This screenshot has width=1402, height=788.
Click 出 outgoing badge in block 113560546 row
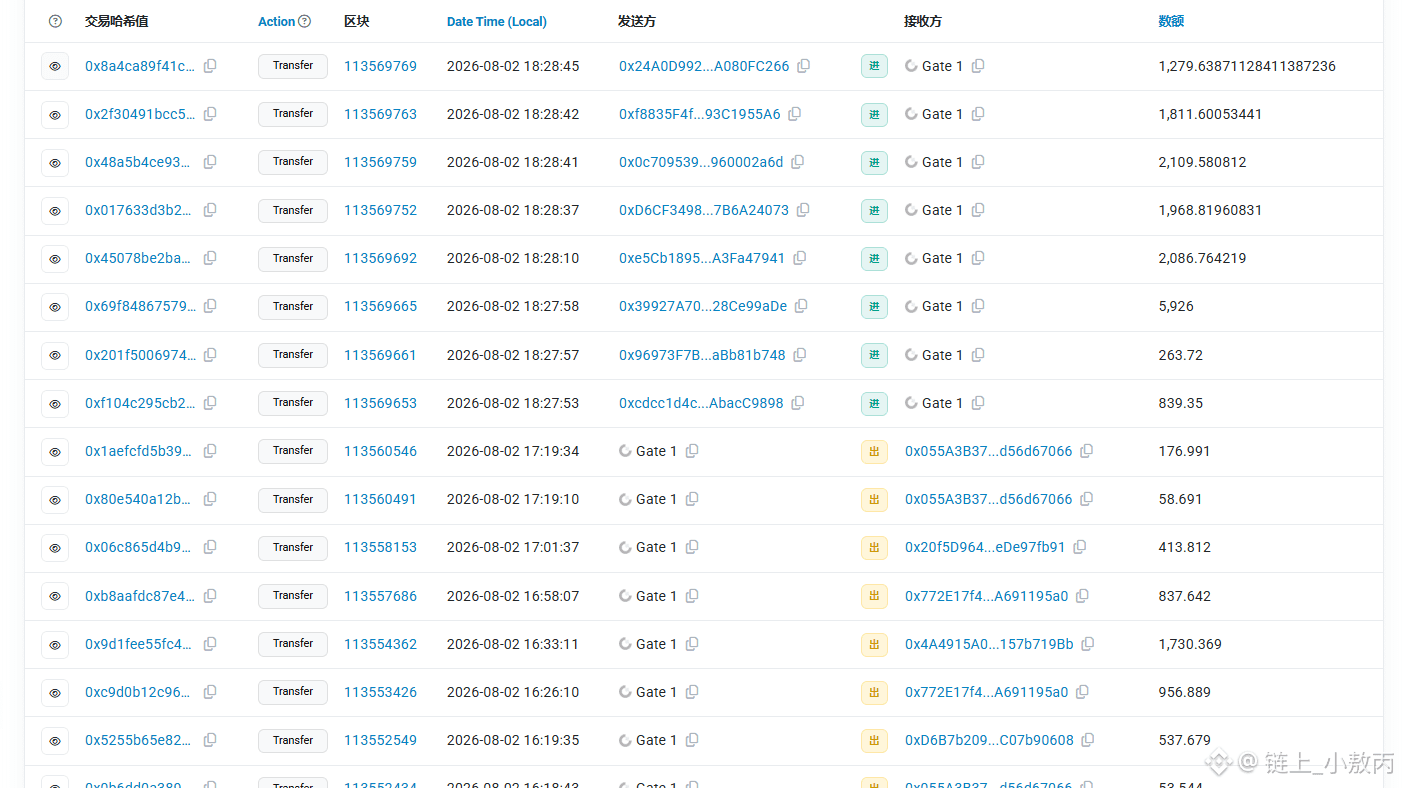(x=874, y=451)
